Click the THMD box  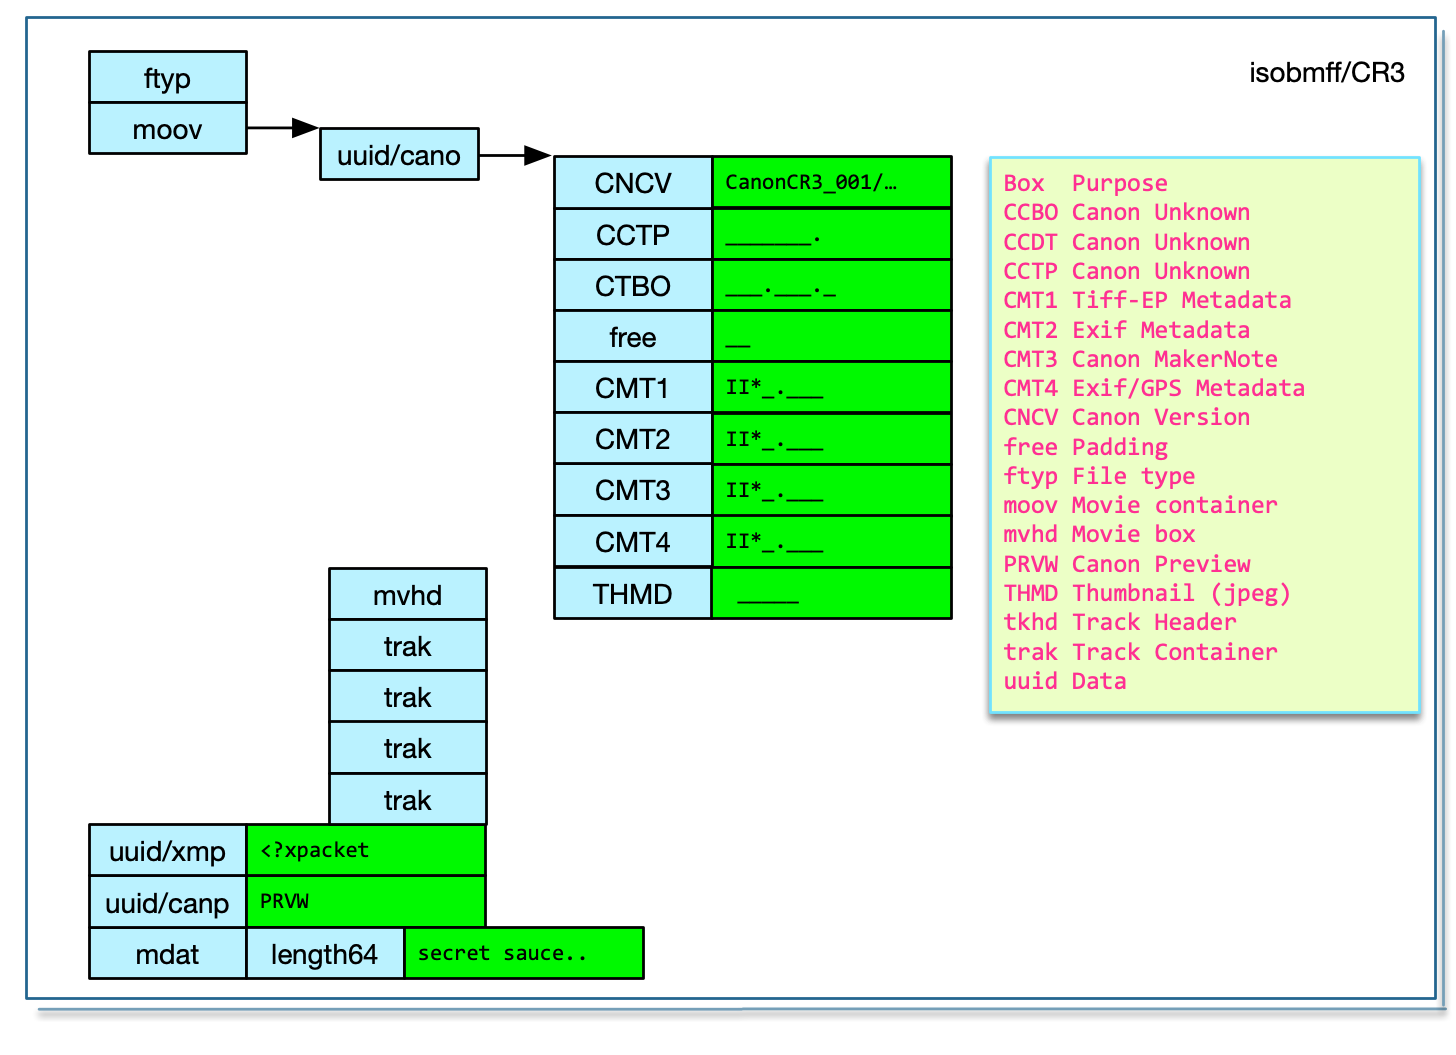(632, 594)
